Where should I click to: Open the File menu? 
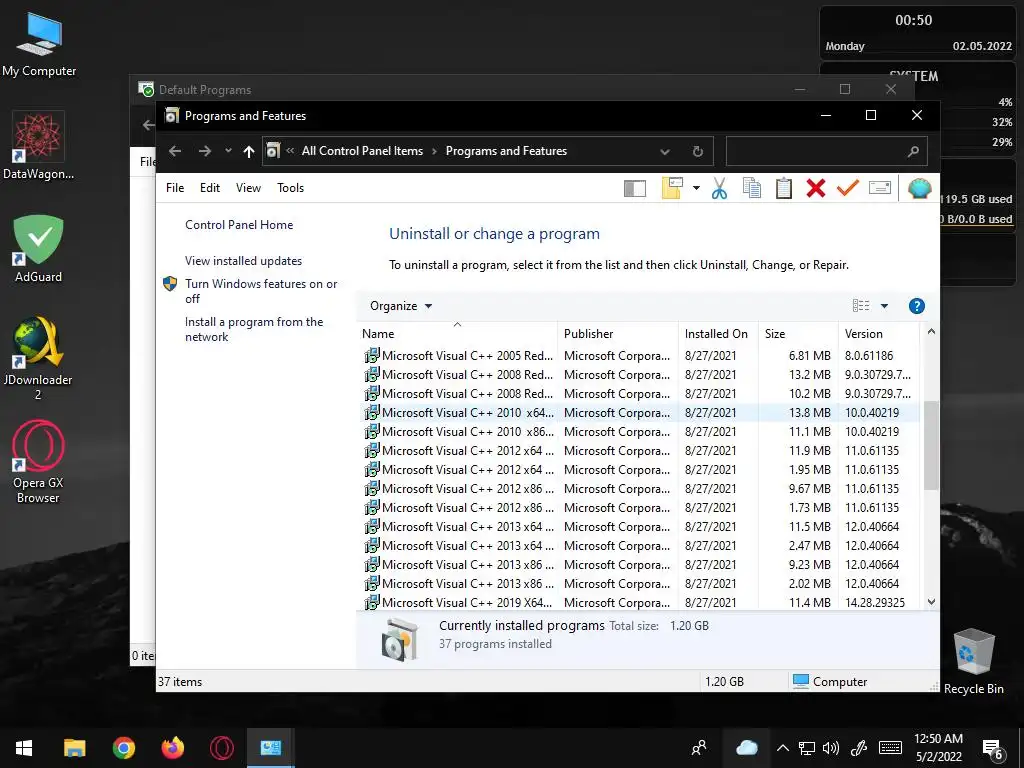click(175, 188)
